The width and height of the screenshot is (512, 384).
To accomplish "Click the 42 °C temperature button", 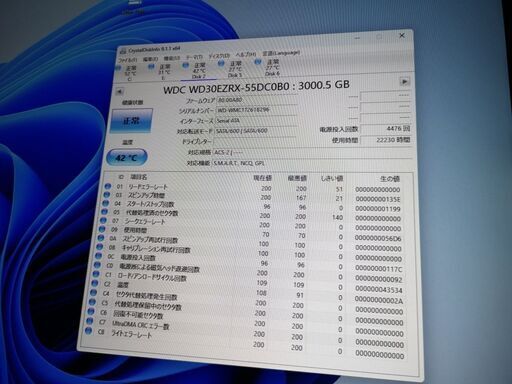I will [x=127, y=157].
